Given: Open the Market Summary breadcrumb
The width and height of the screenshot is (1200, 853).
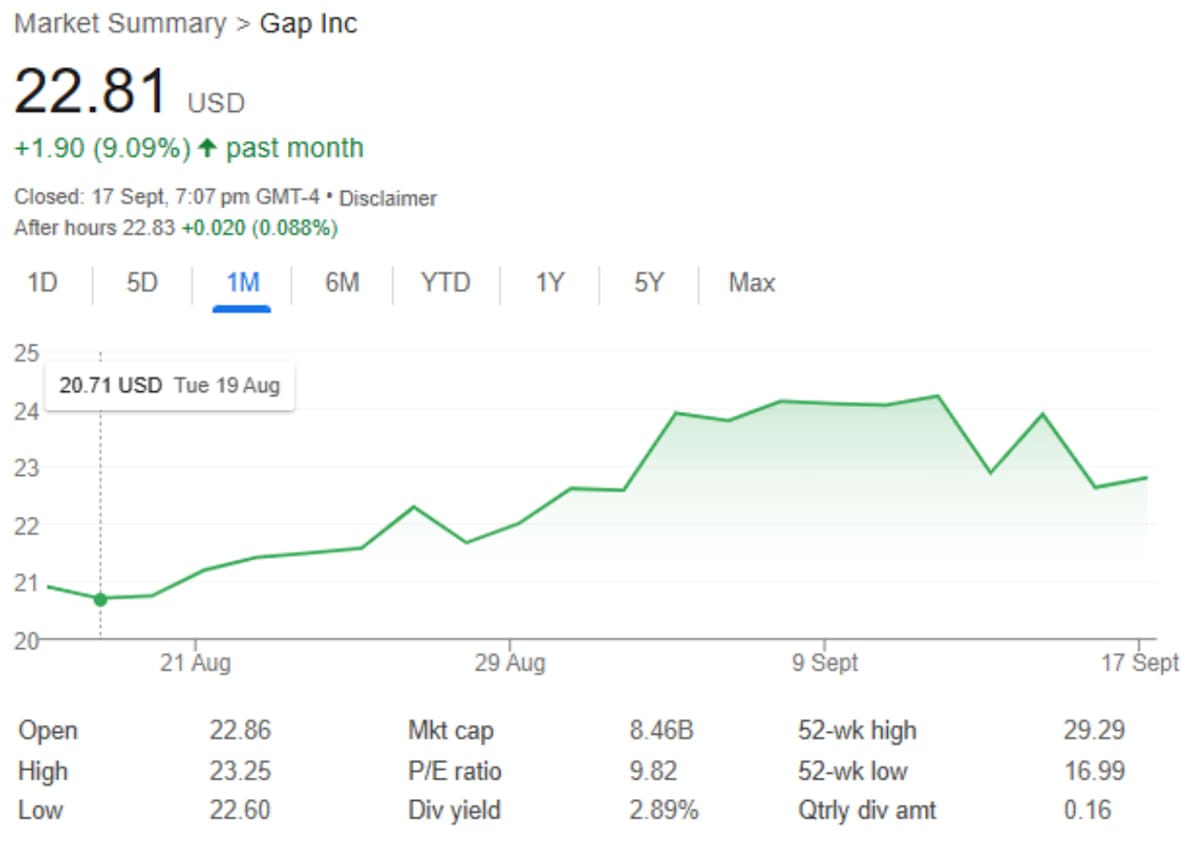Looking at the screenshot, I should (x=120, y=24).
